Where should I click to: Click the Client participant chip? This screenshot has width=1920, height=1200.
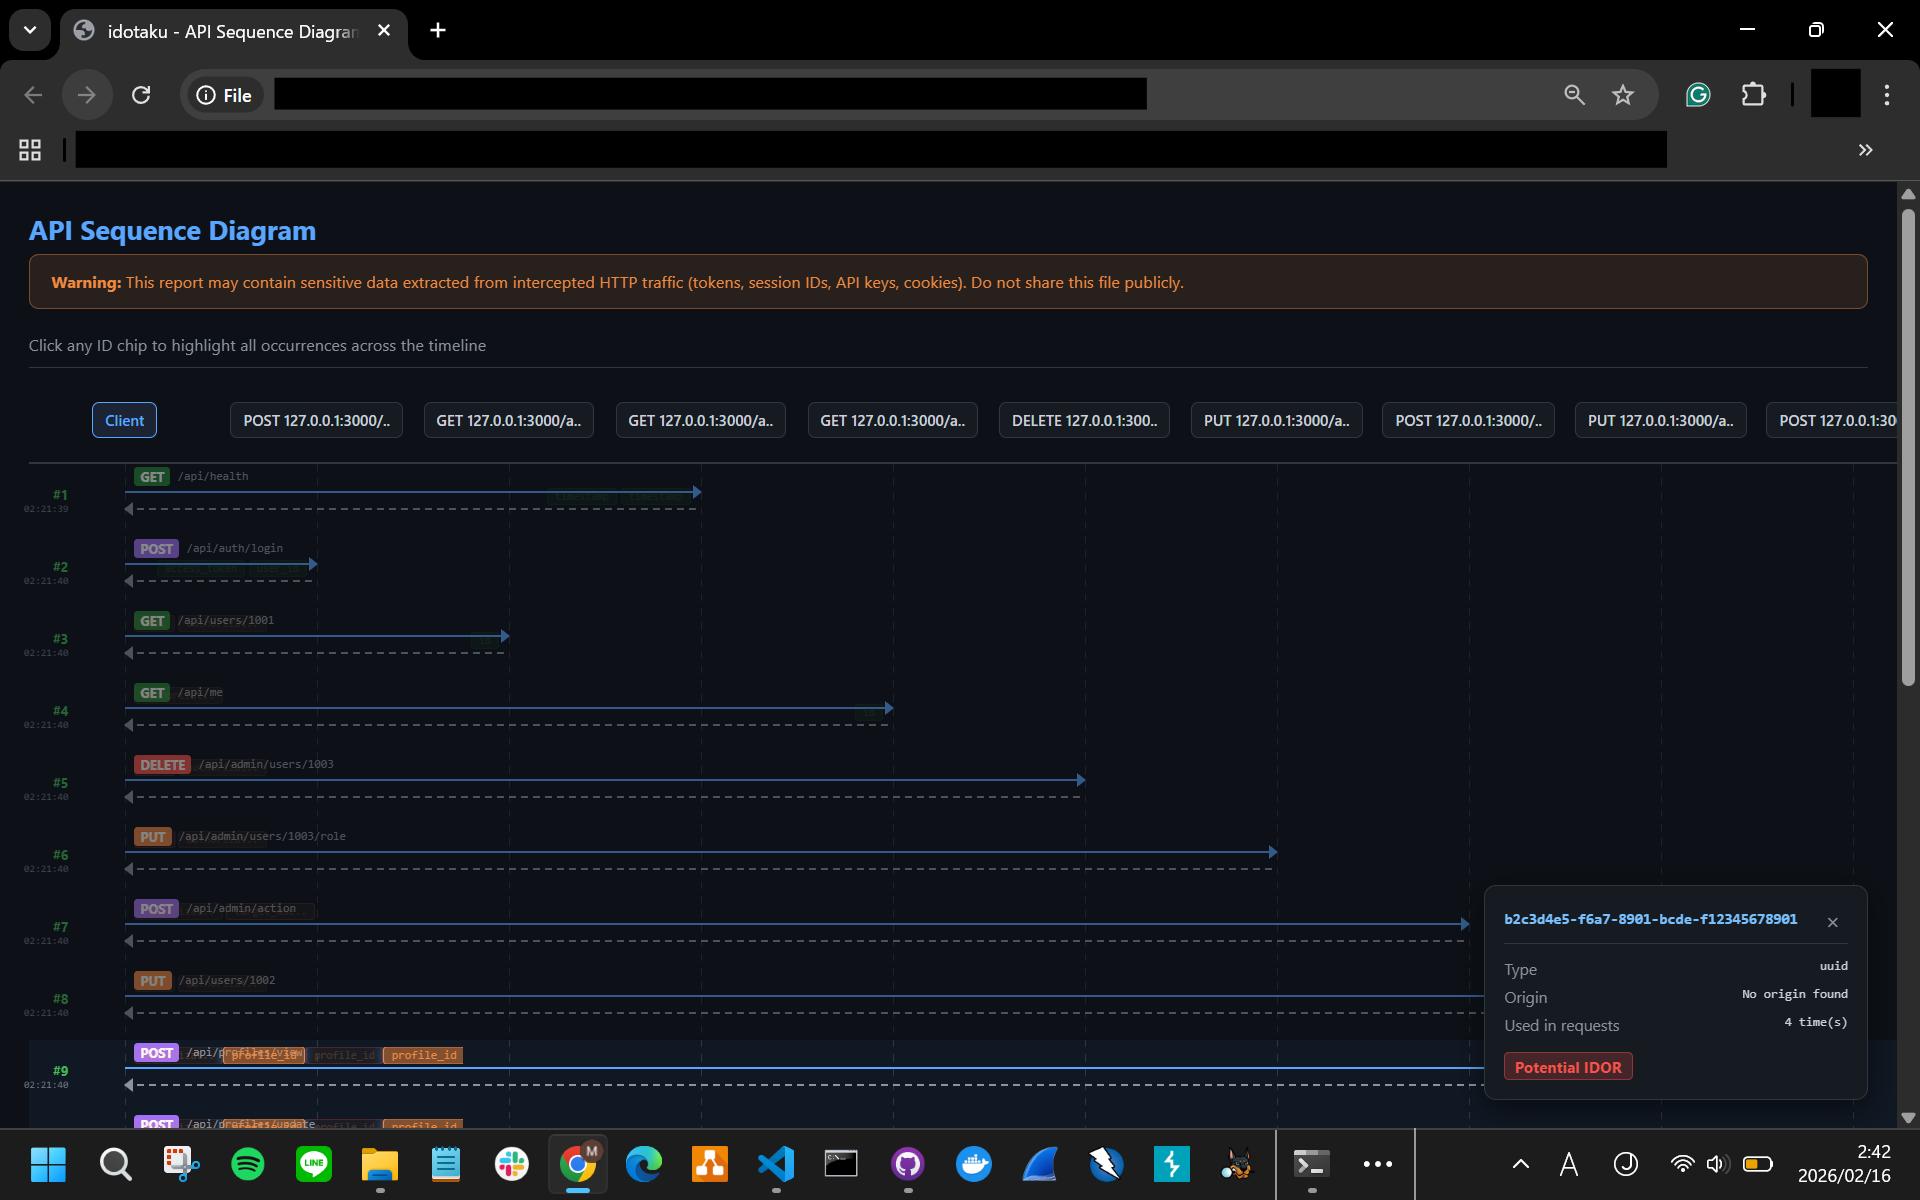click(124, 420)
